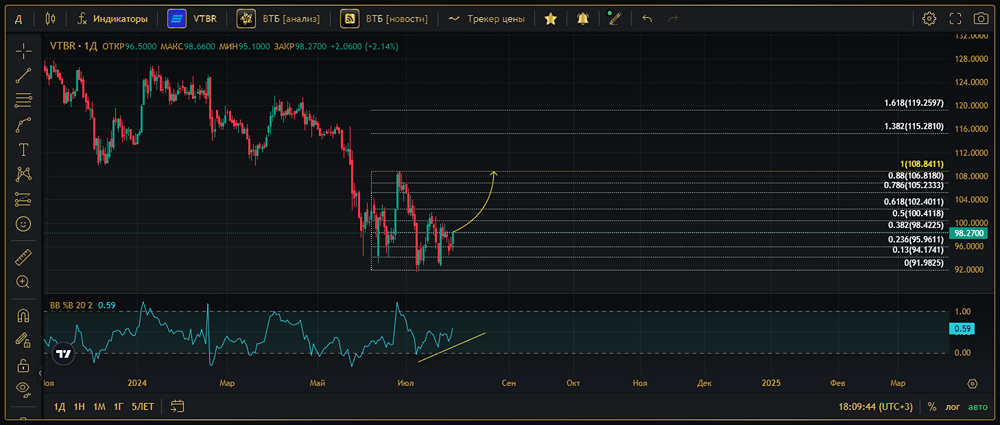Select the ruler measure tool
Image resolution: width=1000 pixels, height=425 pixels.
tap(24, 257)
